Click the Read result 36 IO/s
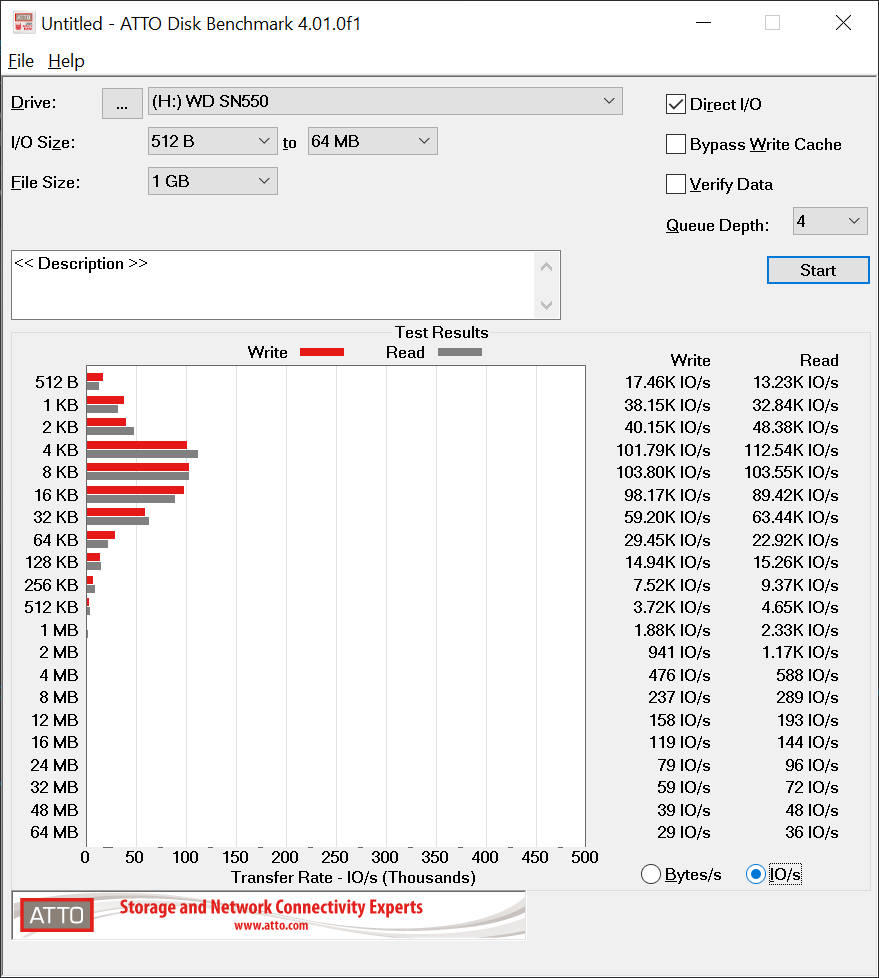This screenshot has height=978, width=879. pyautogui.click(x=812, y=832)
